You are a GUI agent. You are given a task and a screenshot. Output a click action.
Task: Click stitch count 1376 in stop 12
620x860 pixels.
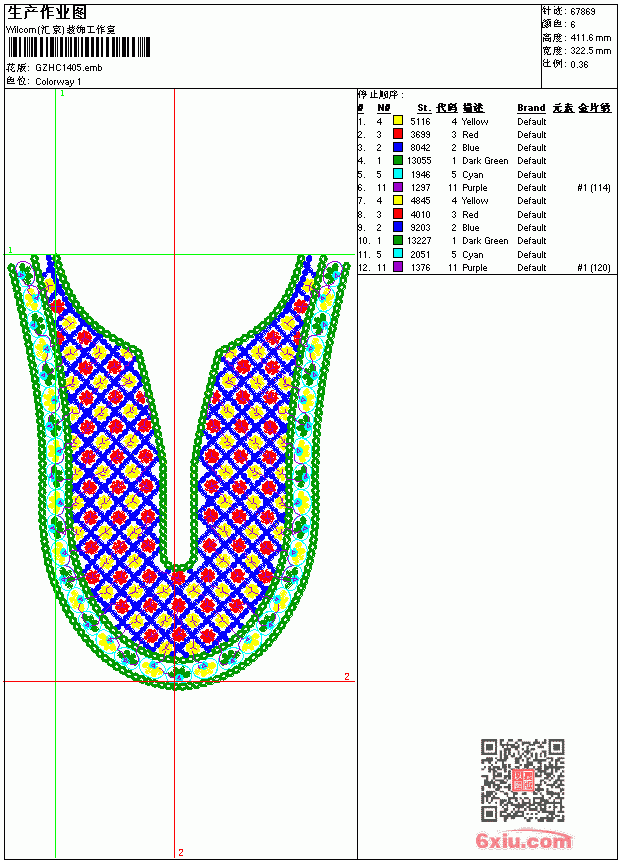coord(420,268)
